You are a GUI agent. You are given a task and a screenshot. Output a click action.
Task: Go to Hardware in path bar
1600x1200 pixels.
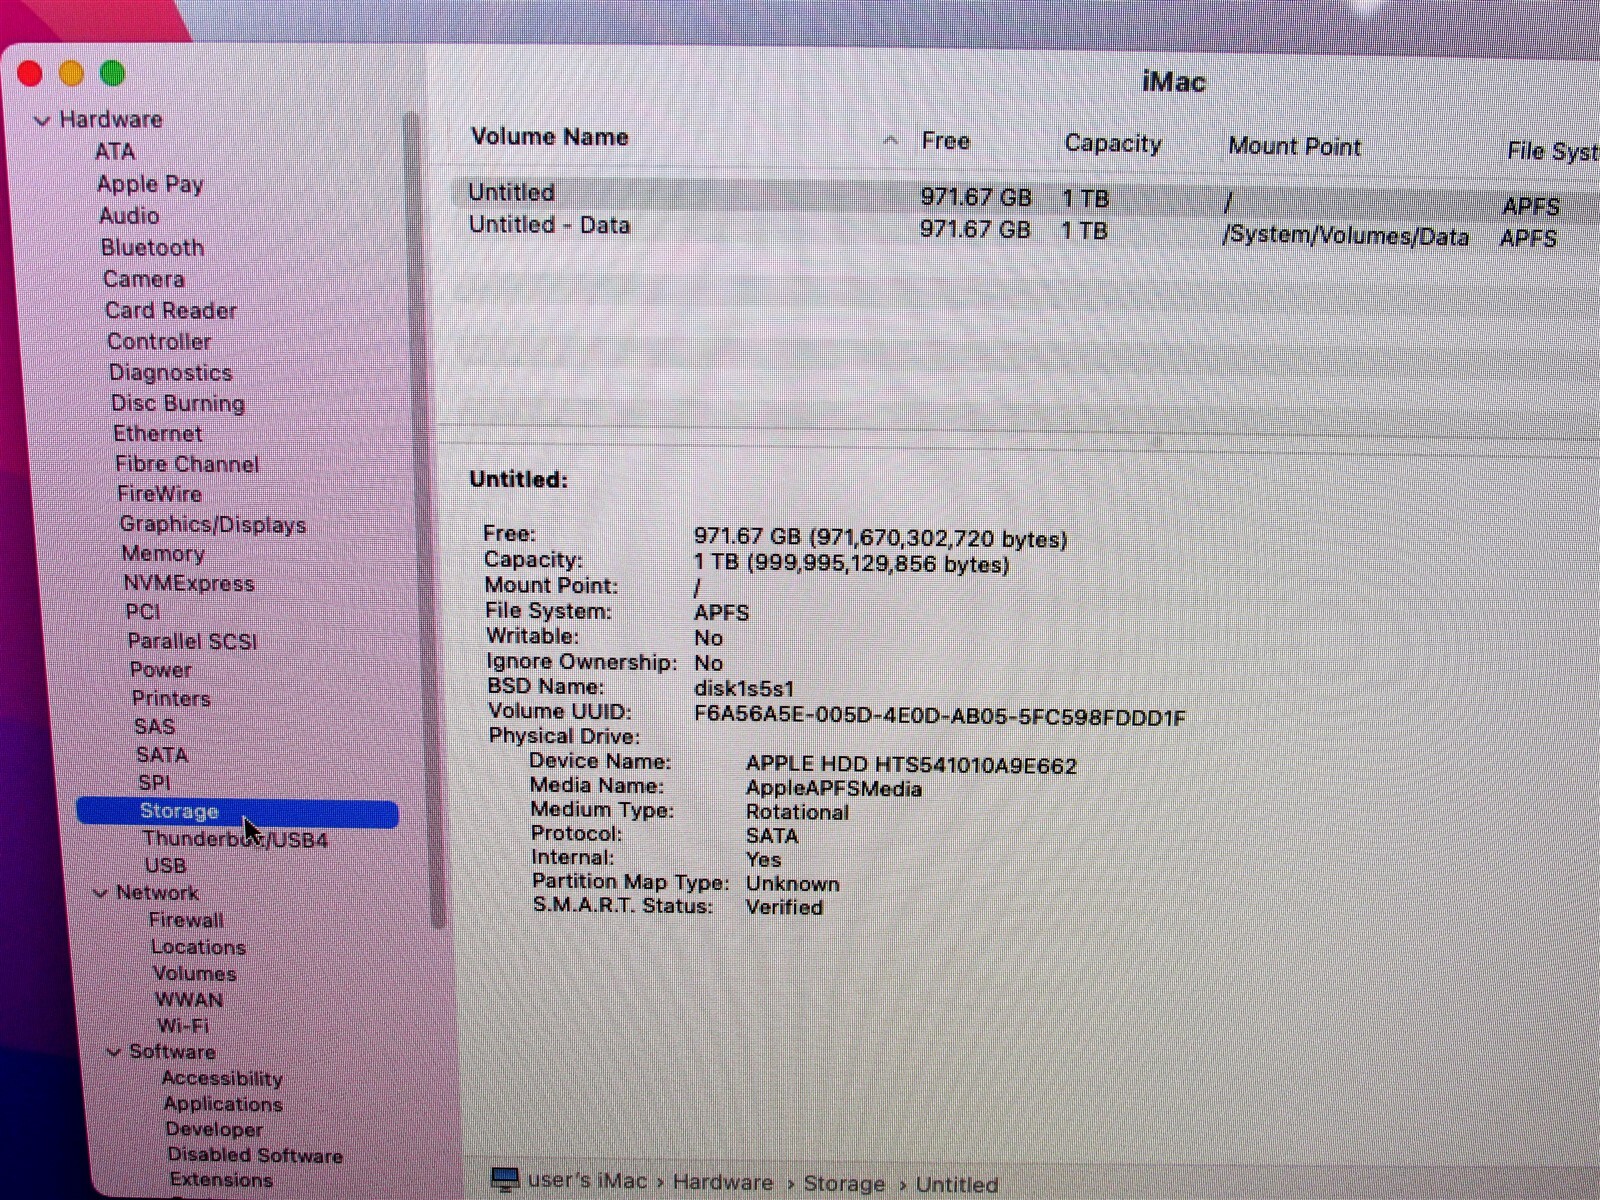coord(723,1183)
